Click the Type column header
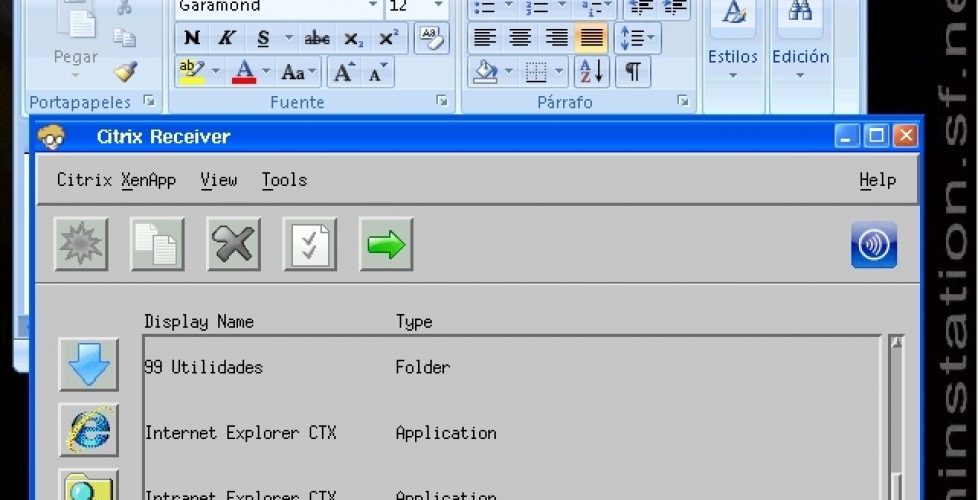The height and width of the screenshot is (500, 978). point(414,322)
